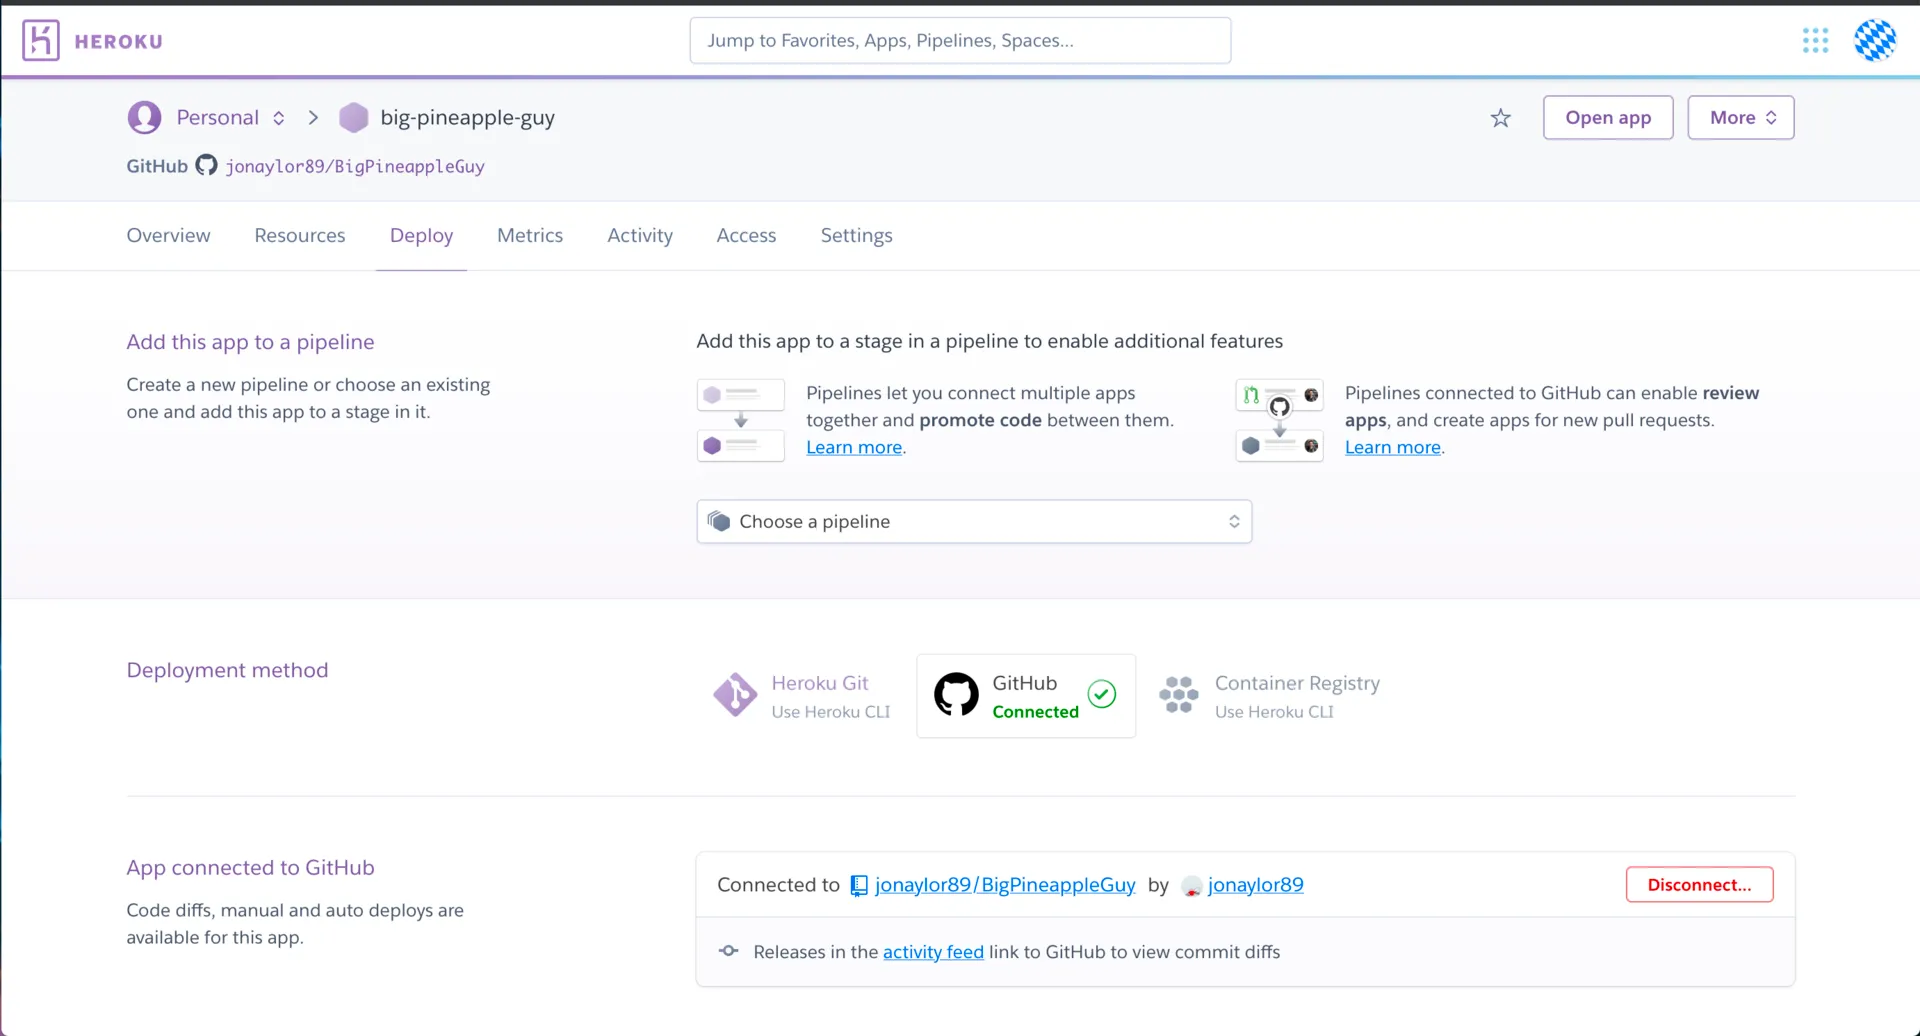Click the Jump to Favorites search field
The width and height of the screenshot is (1920, 1036).
[x=960, y=40]
